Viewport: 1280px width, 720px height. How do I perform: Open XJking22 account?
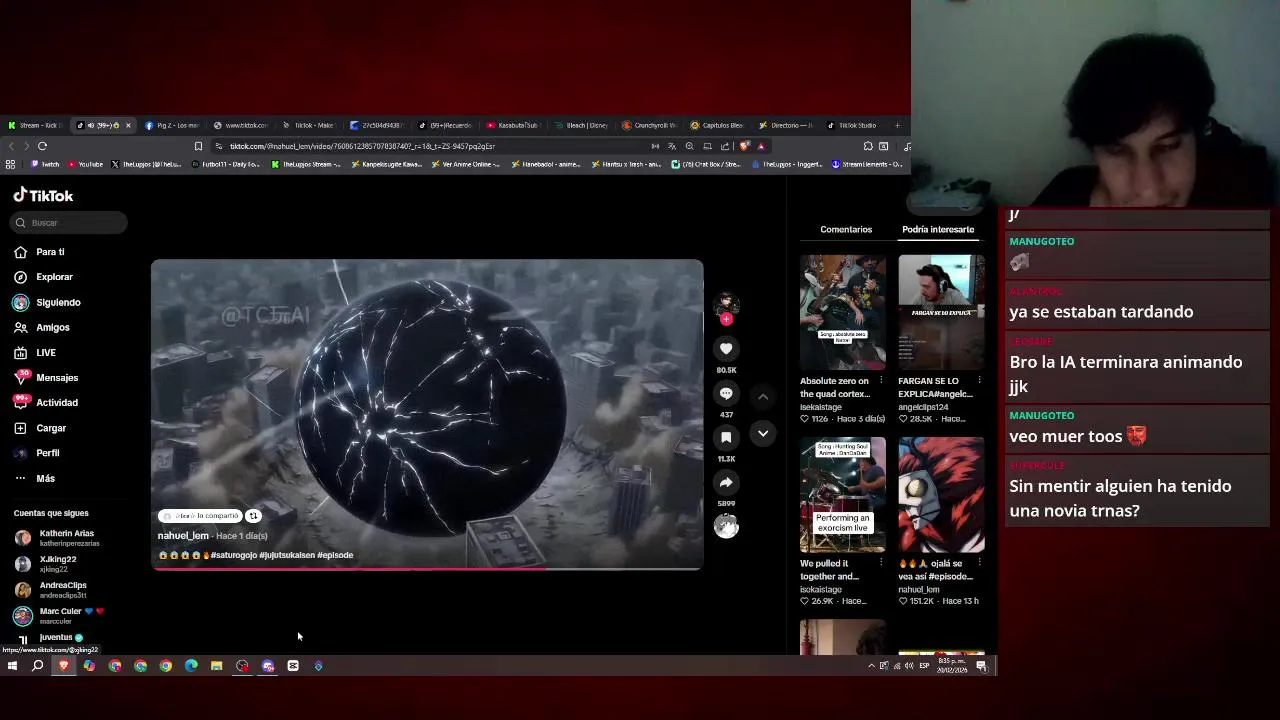point(47,564)
